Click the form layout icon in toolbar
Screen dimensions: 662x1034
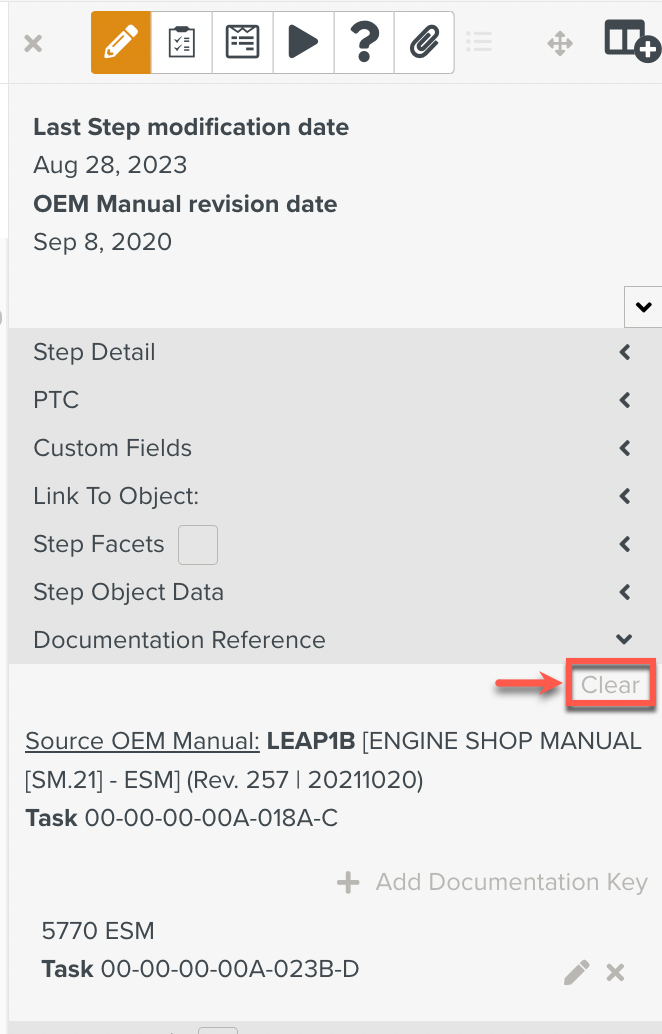click(x=242, y=43)
